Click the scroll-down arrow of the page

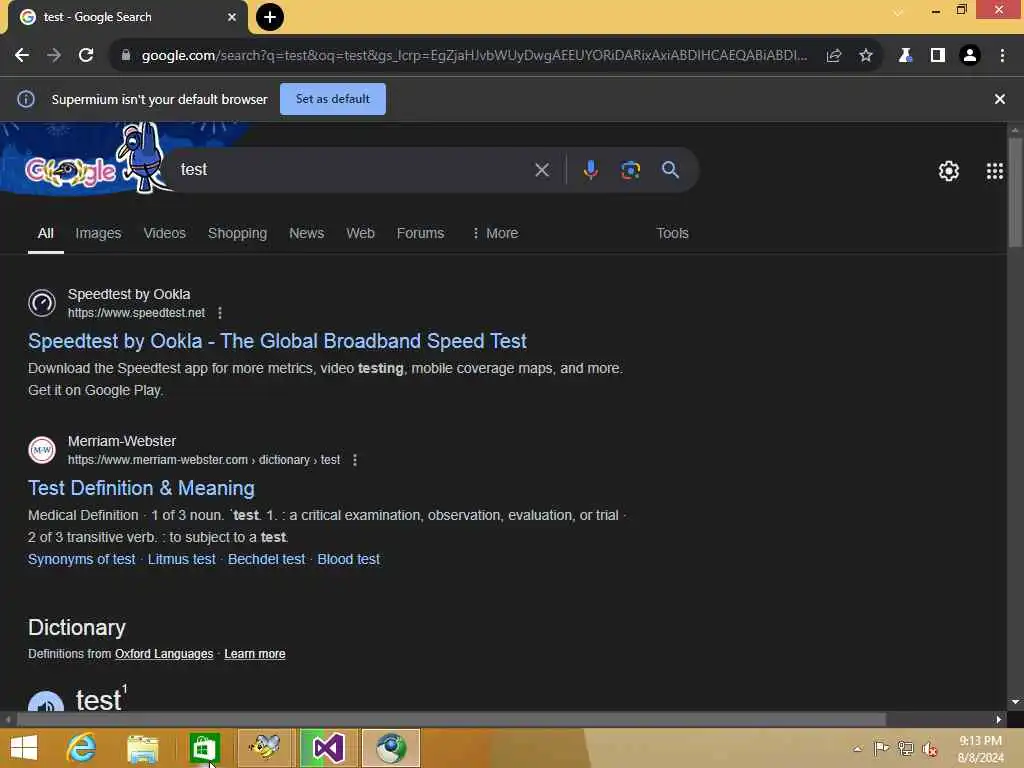point(1015,702)
